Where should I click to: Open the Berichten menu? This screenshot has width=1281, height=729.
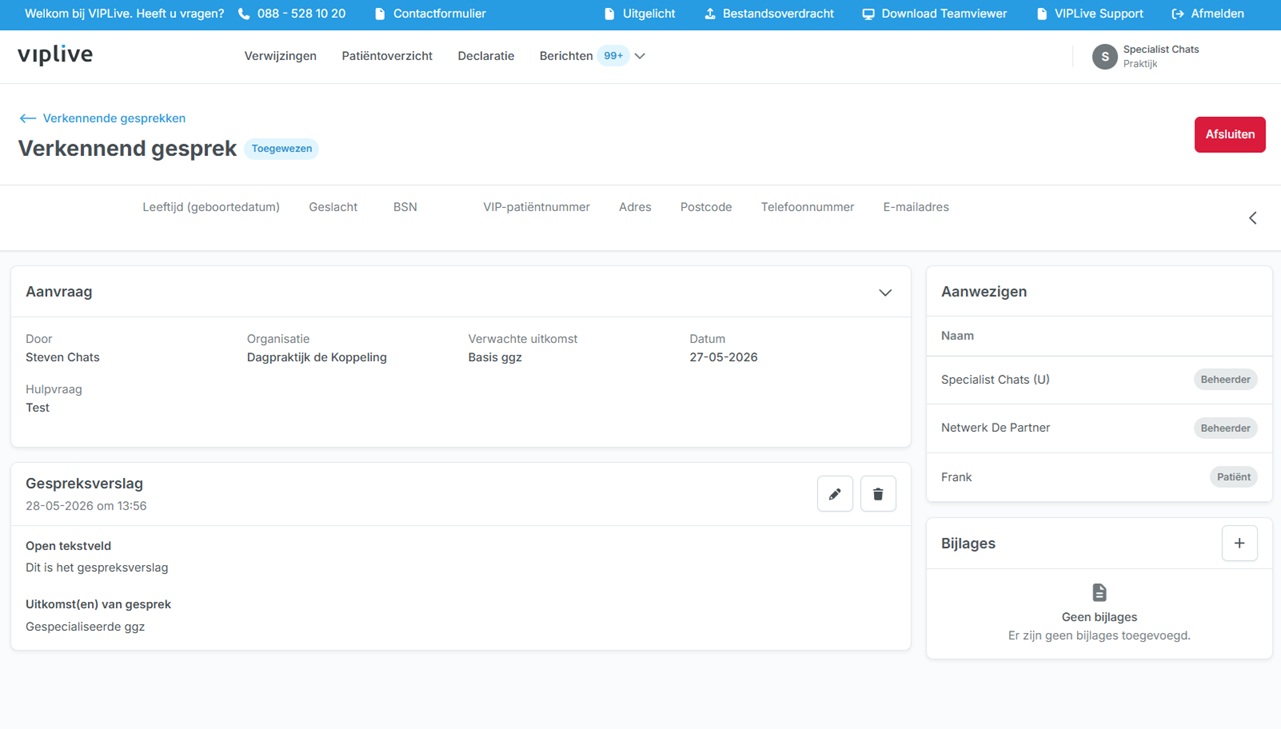coord(566,56)
